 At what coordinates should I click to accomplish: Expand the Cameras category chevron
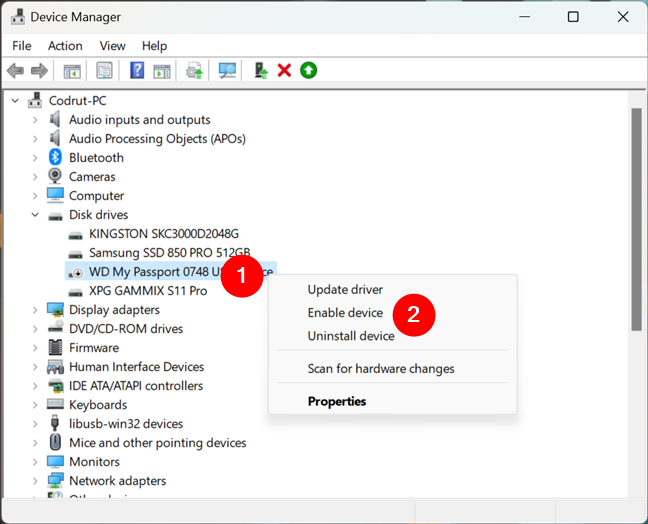[35, 177]
